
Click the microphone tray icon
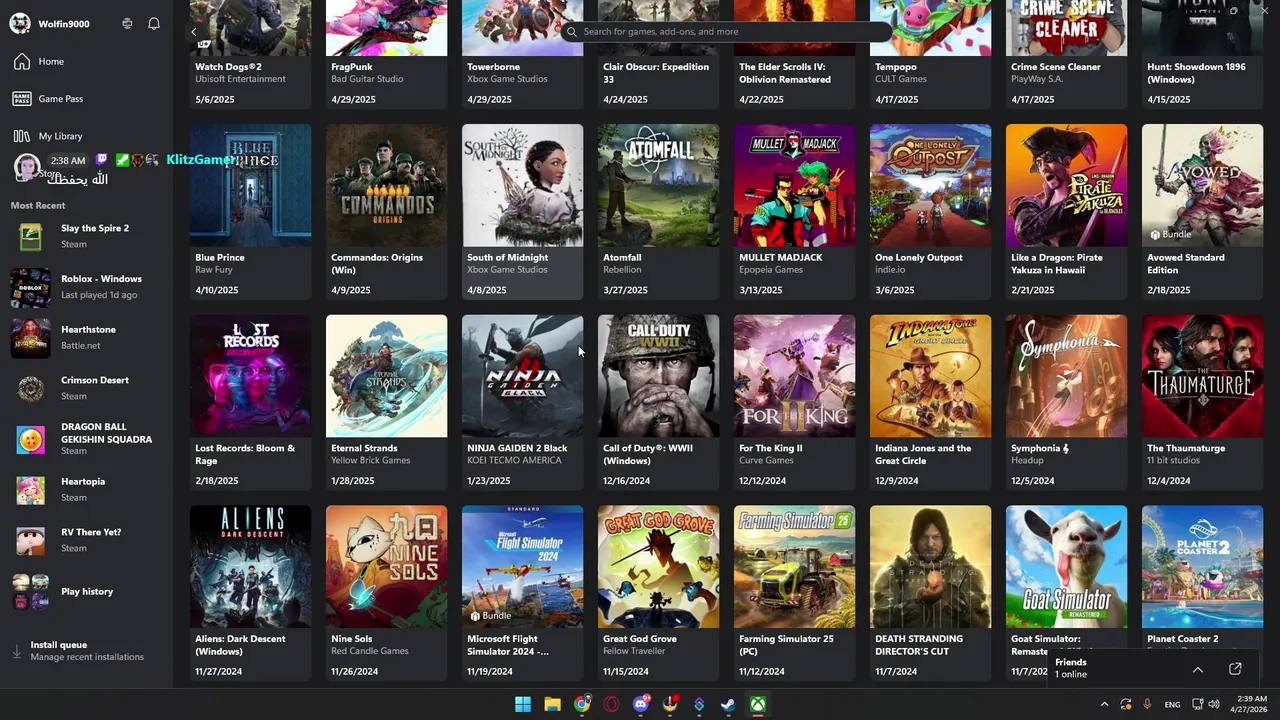[1147, 704]
